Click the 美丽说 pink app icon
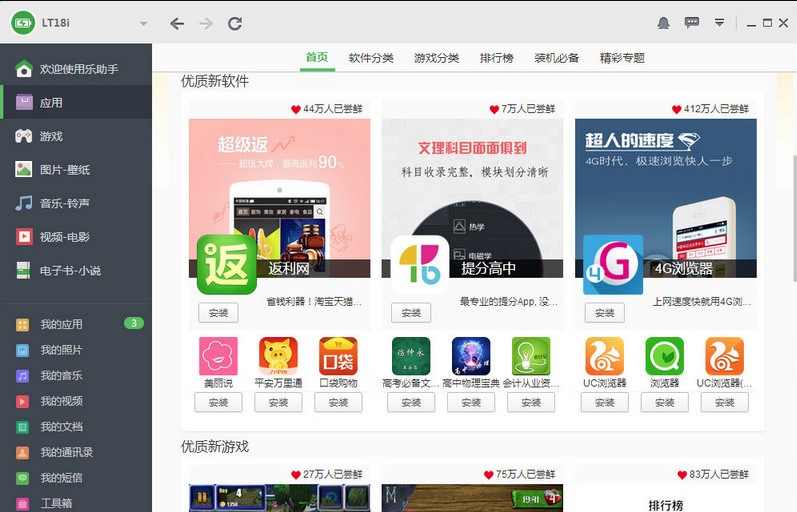 tap(218, 356)
